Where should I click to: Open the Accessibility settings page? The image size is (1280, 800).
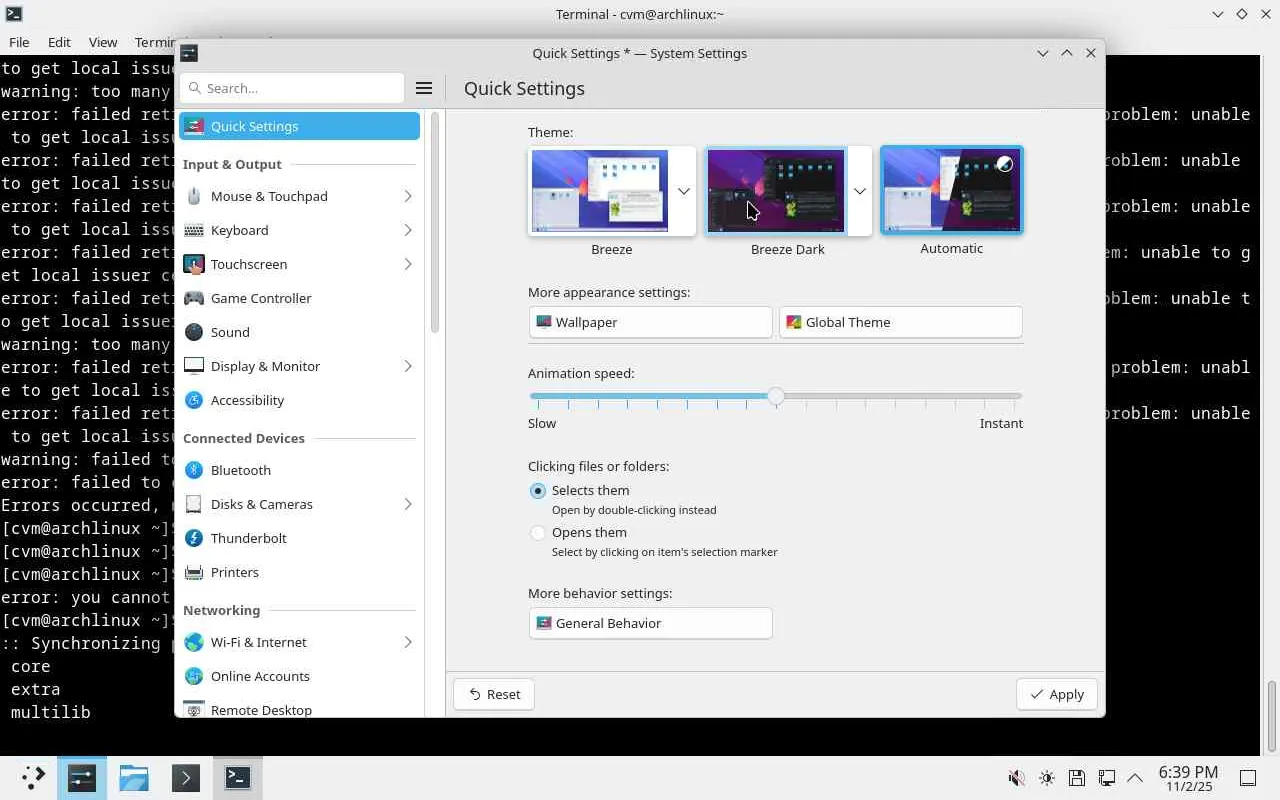(x=299, y=400)
